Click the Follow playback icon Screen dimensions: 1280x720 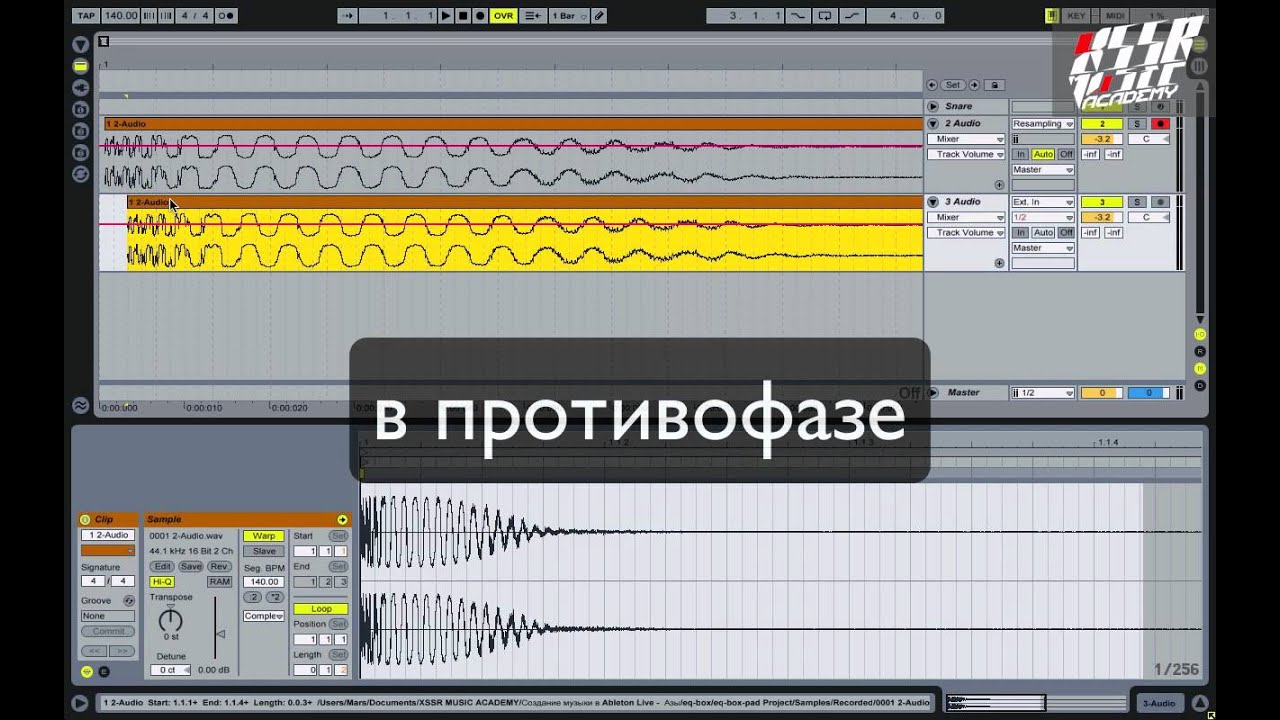click(347, 16)
